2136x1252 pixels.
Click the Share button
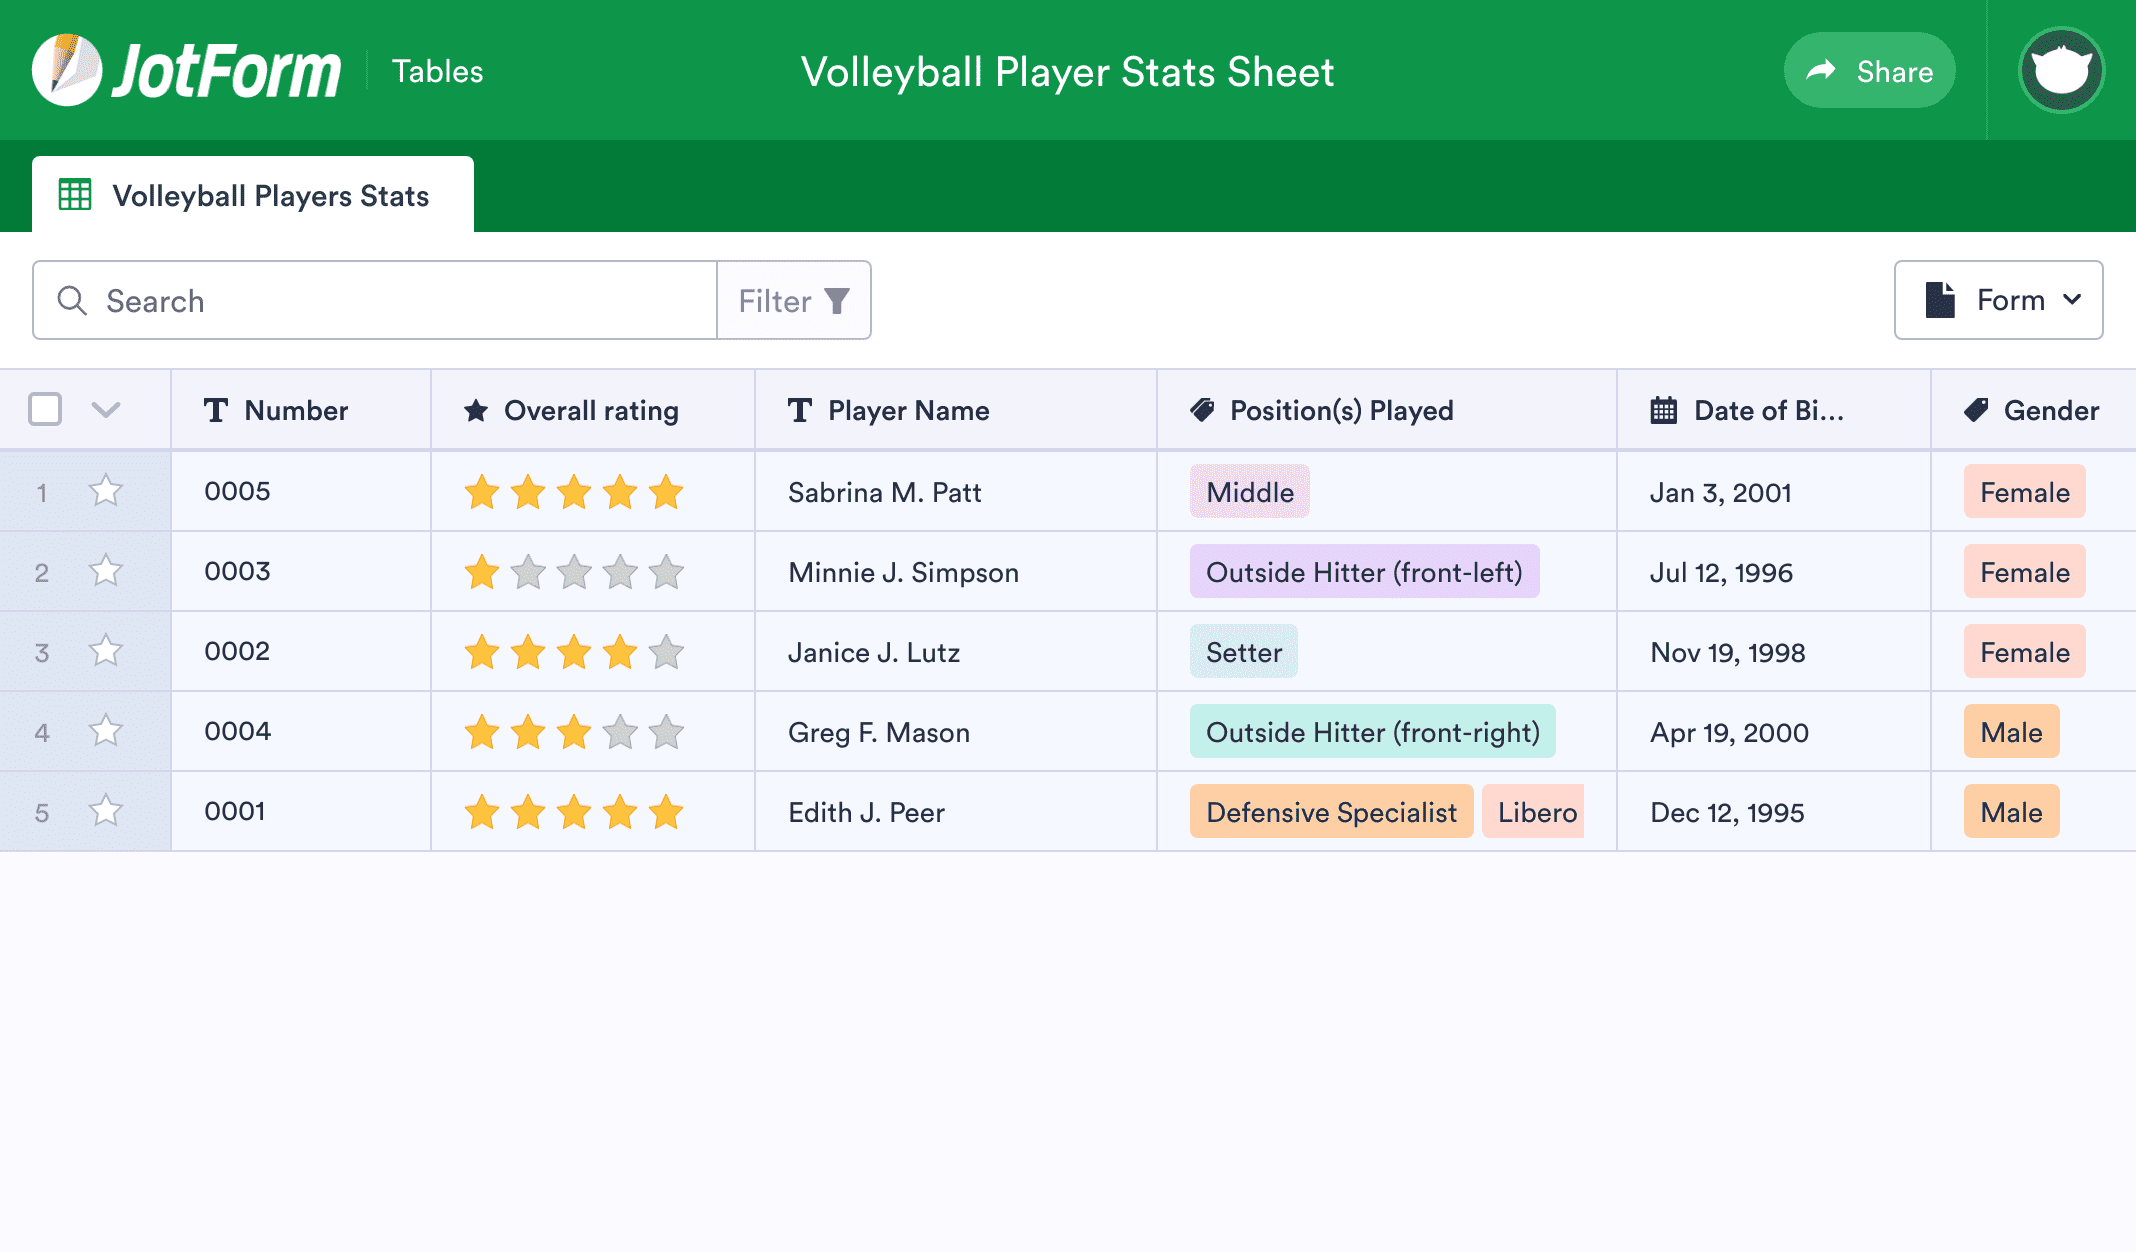(1869, 70)
